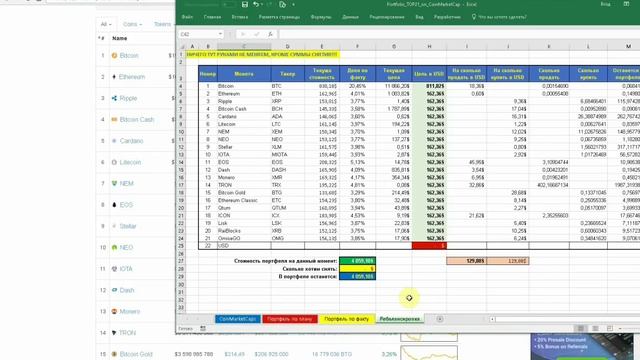Viewport: 640px width, 360px height.
Task: Sort by the Name column header in the browser
Action: click(120, 38)
